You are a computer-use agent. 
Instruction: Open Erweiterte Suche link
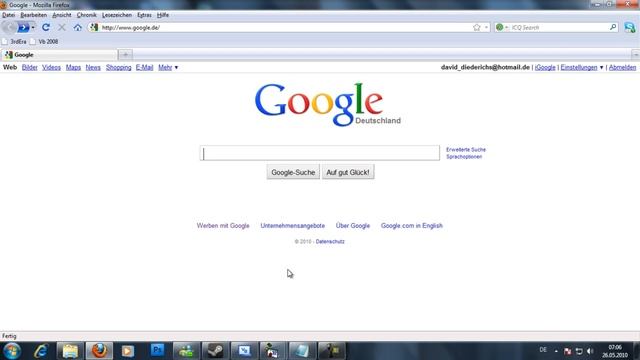coord(466,150)
